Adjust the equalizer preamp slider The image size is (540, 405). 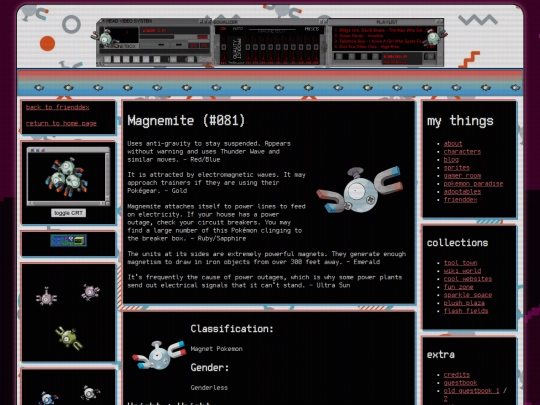click(x=224, y=48)
